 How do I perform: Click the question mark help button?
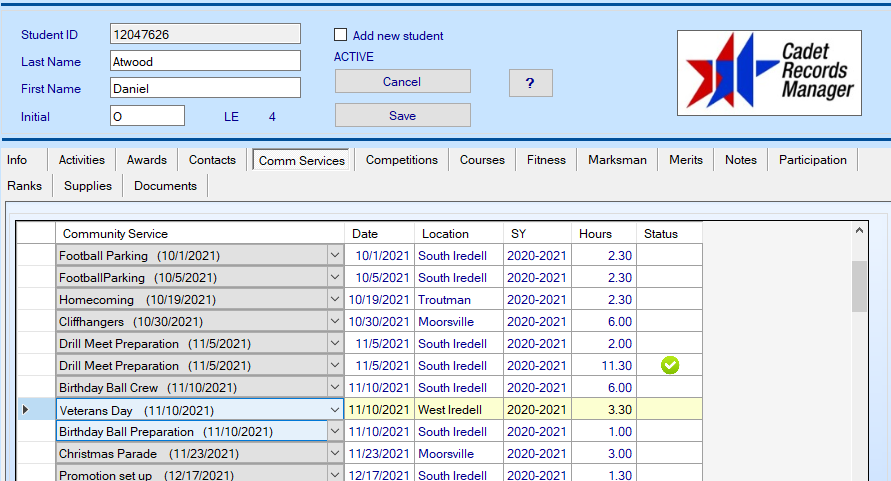[530, 83]
